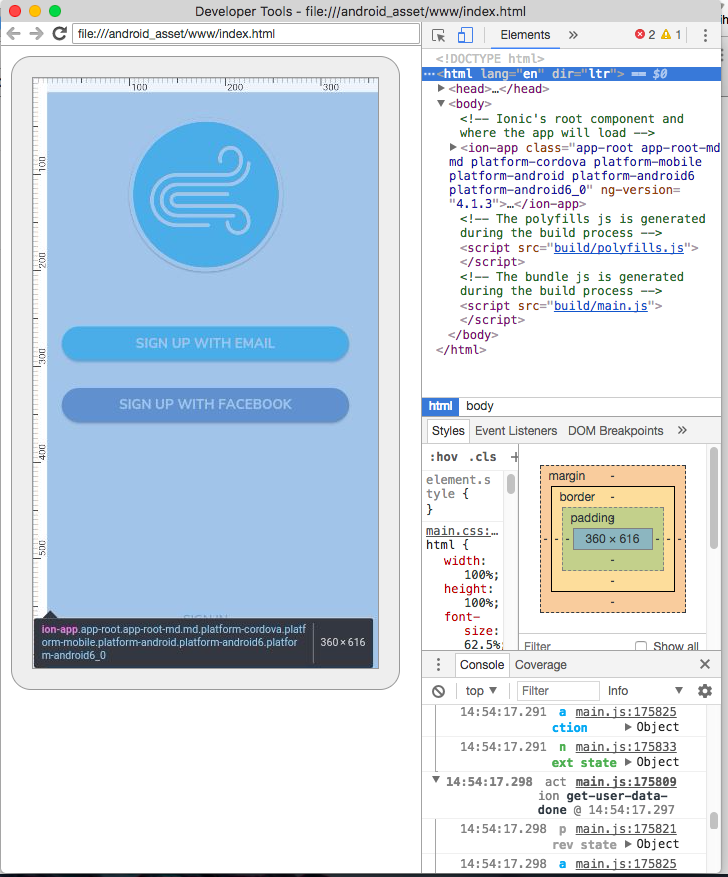728x877 pixels.
Task: Open the Event Listeners tab
Action: tap(516, 431)
